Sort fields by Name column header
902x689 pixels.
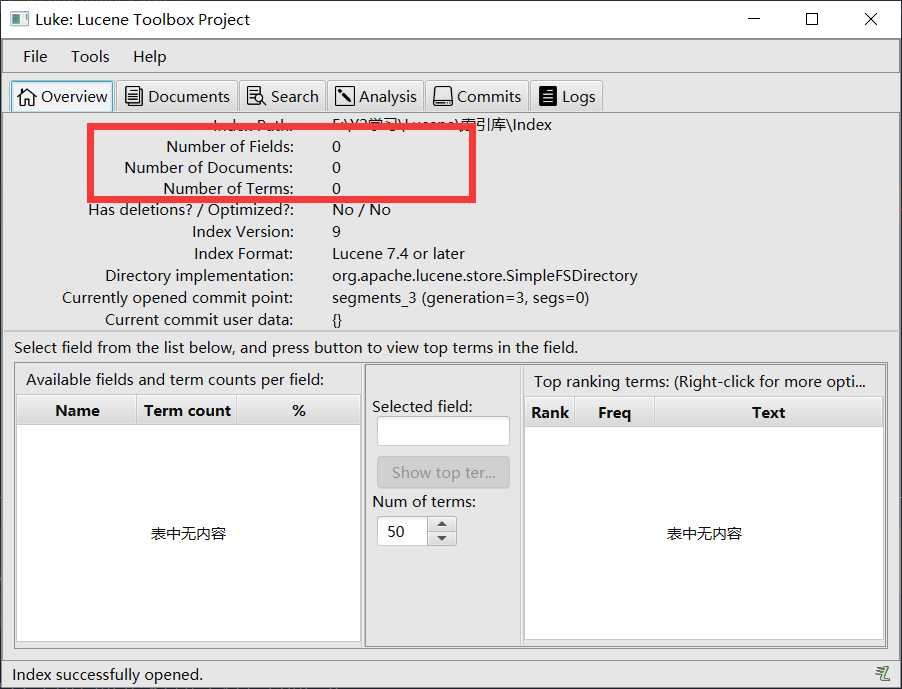click(x=77, y=411)
